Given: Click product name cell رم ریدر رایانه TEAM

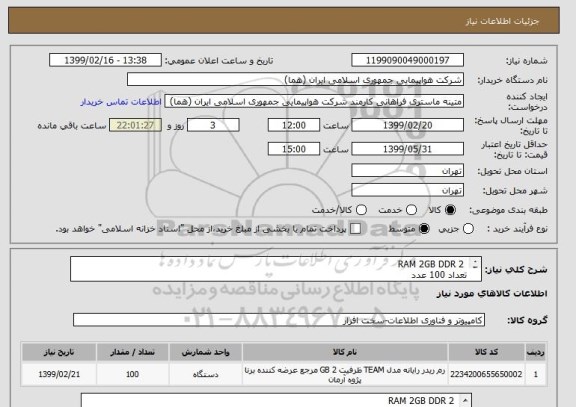Looking at the screenshot, I should coord(345,374).
